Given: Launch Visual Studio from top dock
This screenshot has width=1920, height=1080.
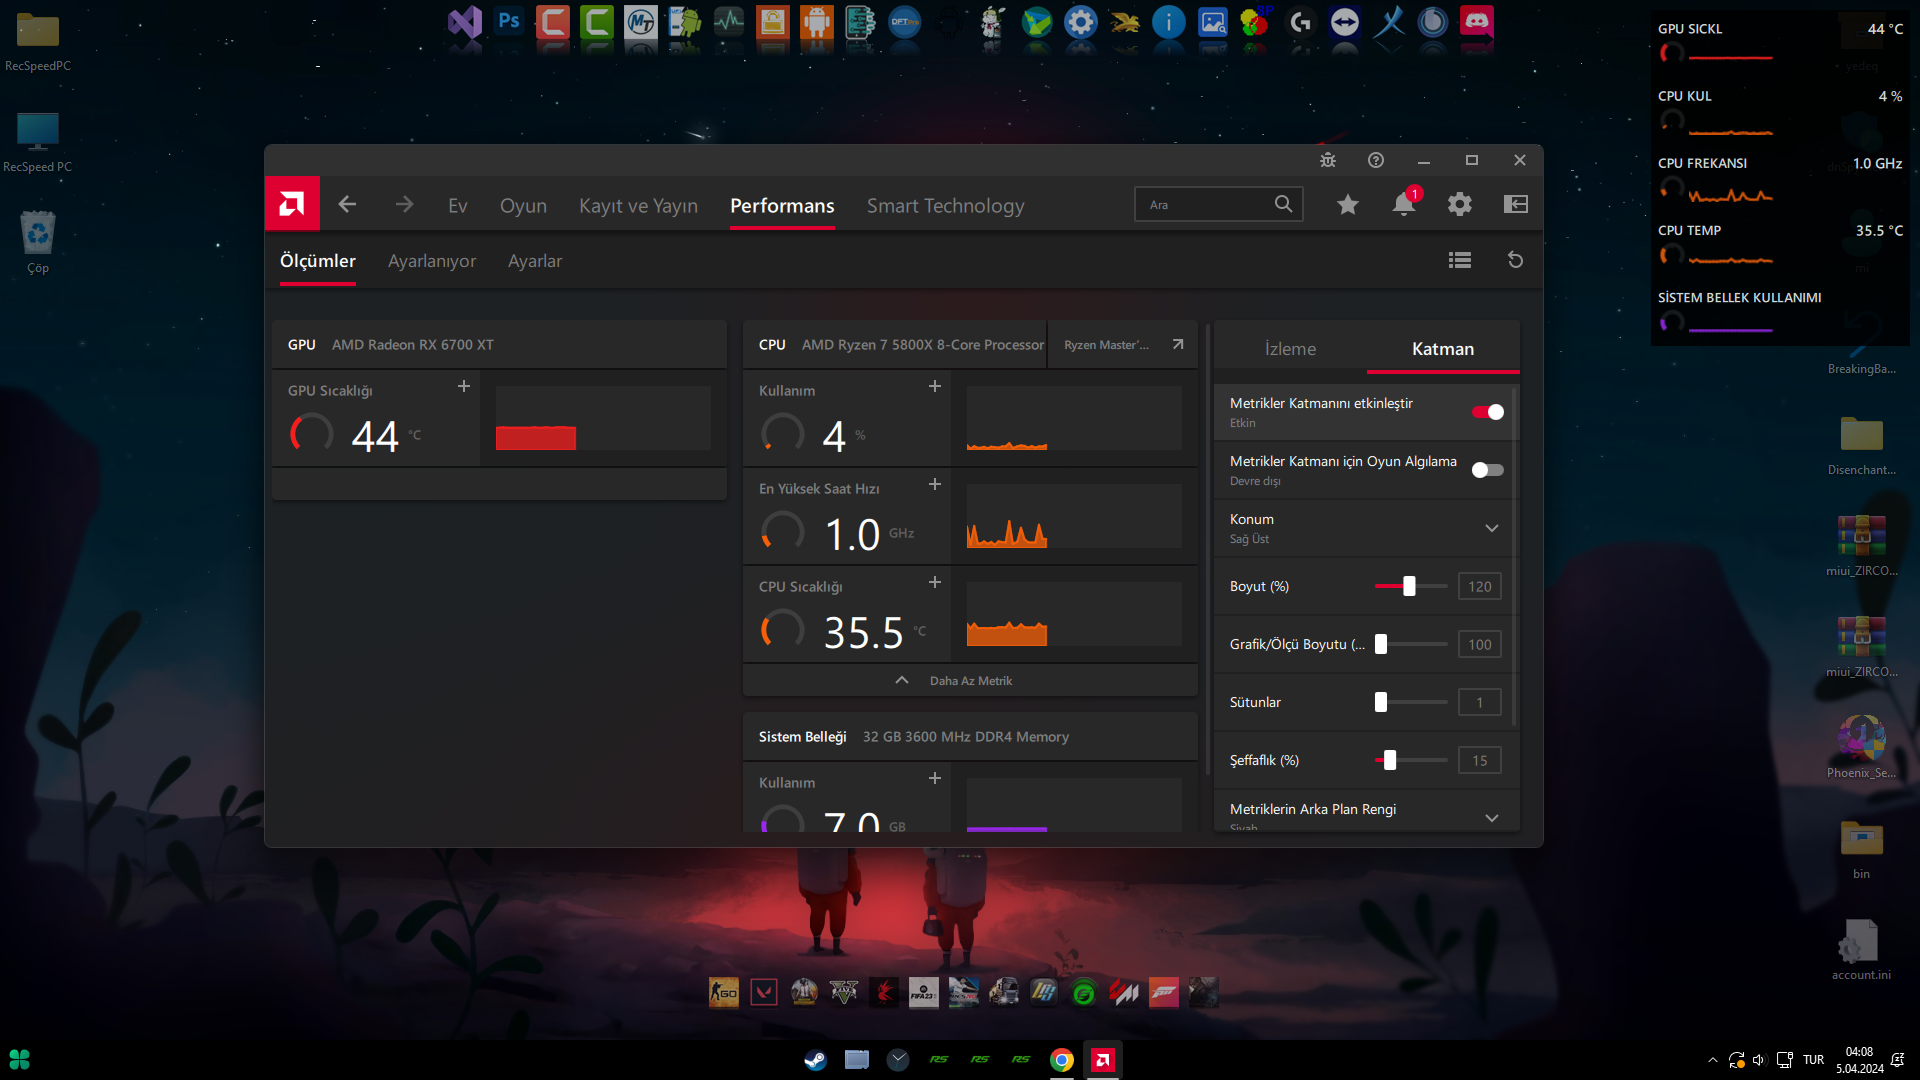Looking at the screenshot, I should point(465,22).
